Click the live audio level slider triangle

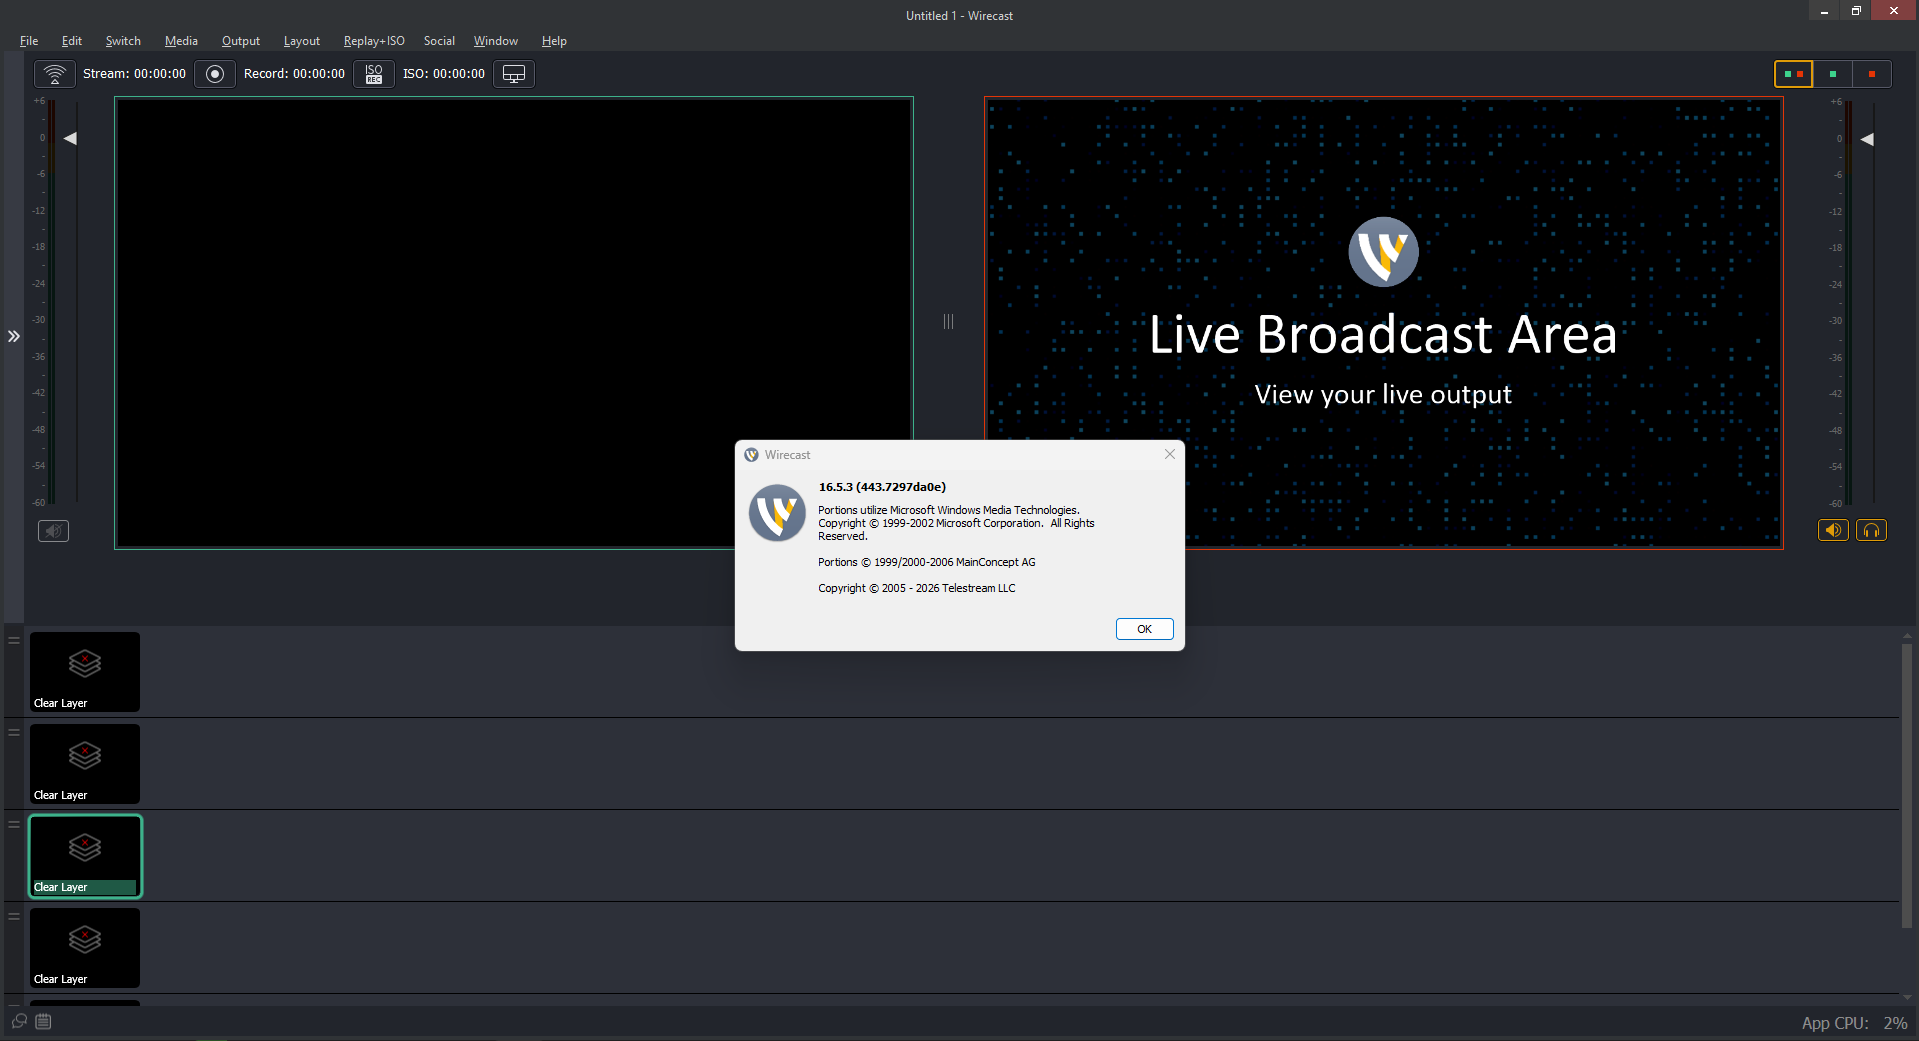[1867, 139]
